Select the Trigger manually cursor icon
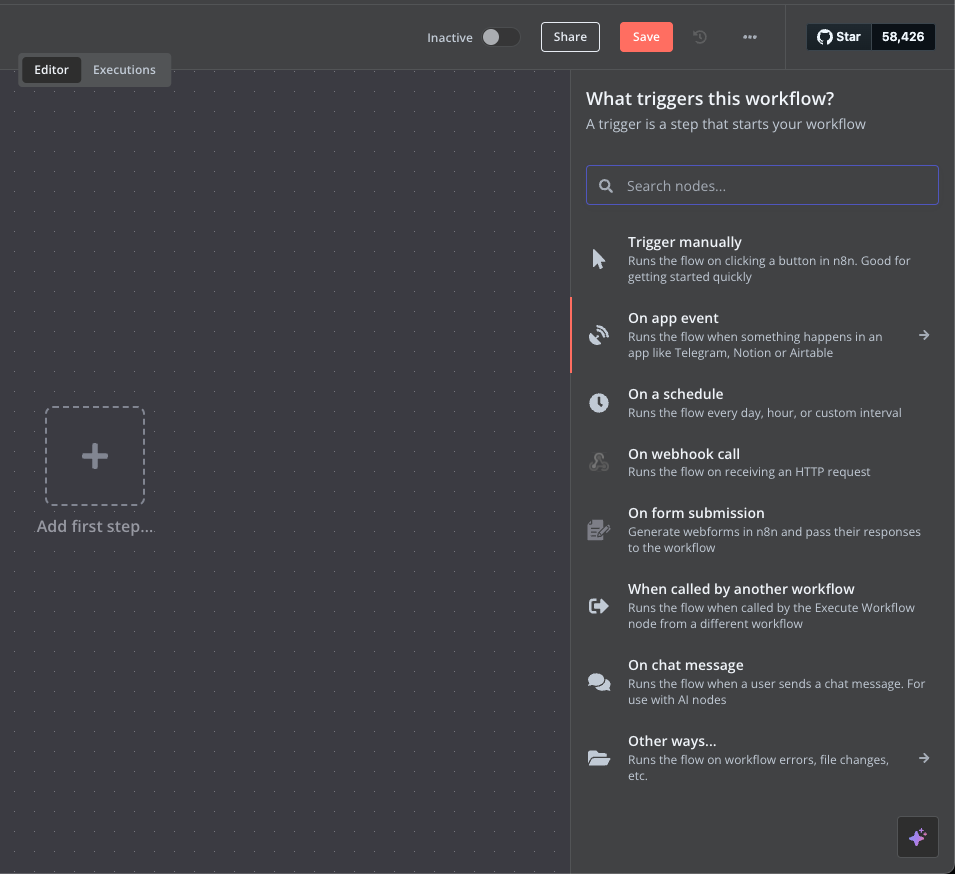The height and width of the screenshot is (874, 955). [599, 259]
